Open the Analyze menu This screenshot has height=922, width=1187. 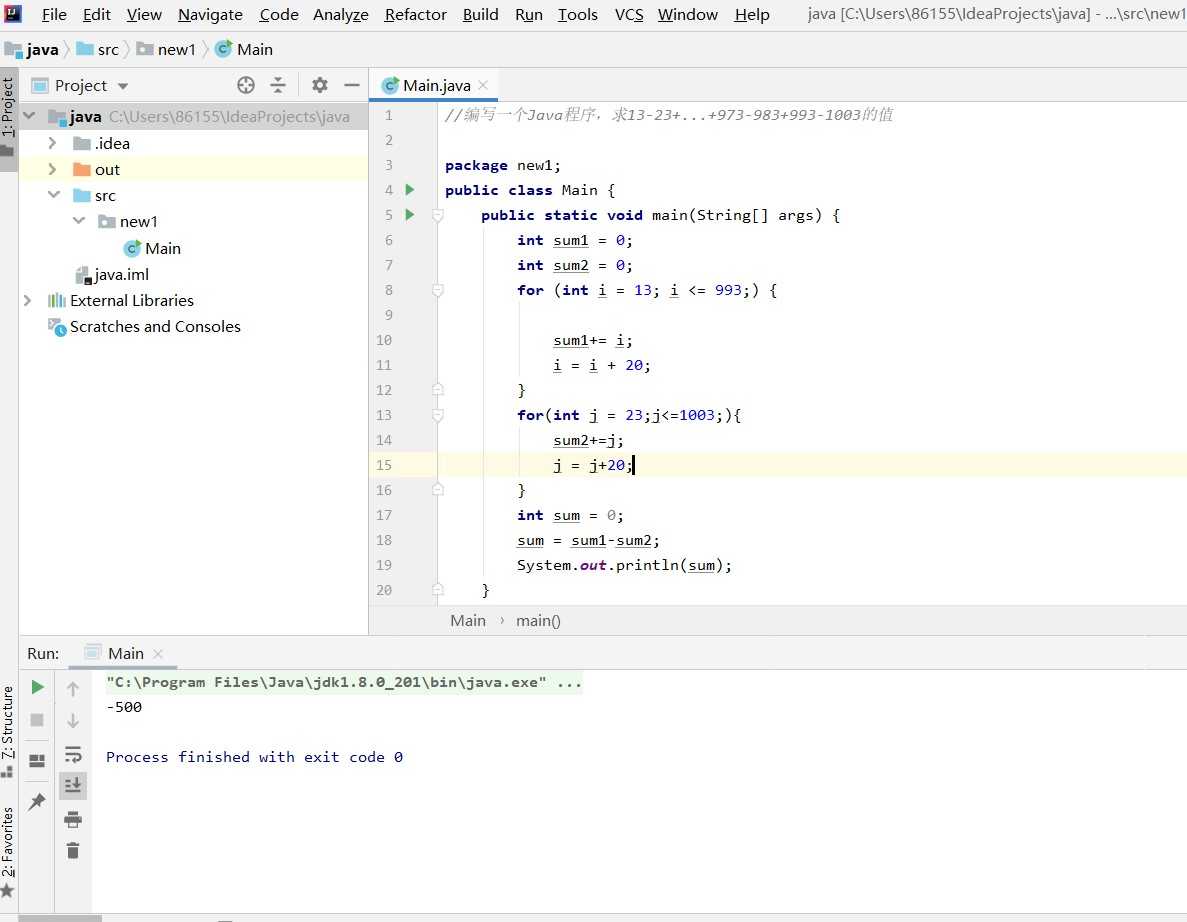341,14
